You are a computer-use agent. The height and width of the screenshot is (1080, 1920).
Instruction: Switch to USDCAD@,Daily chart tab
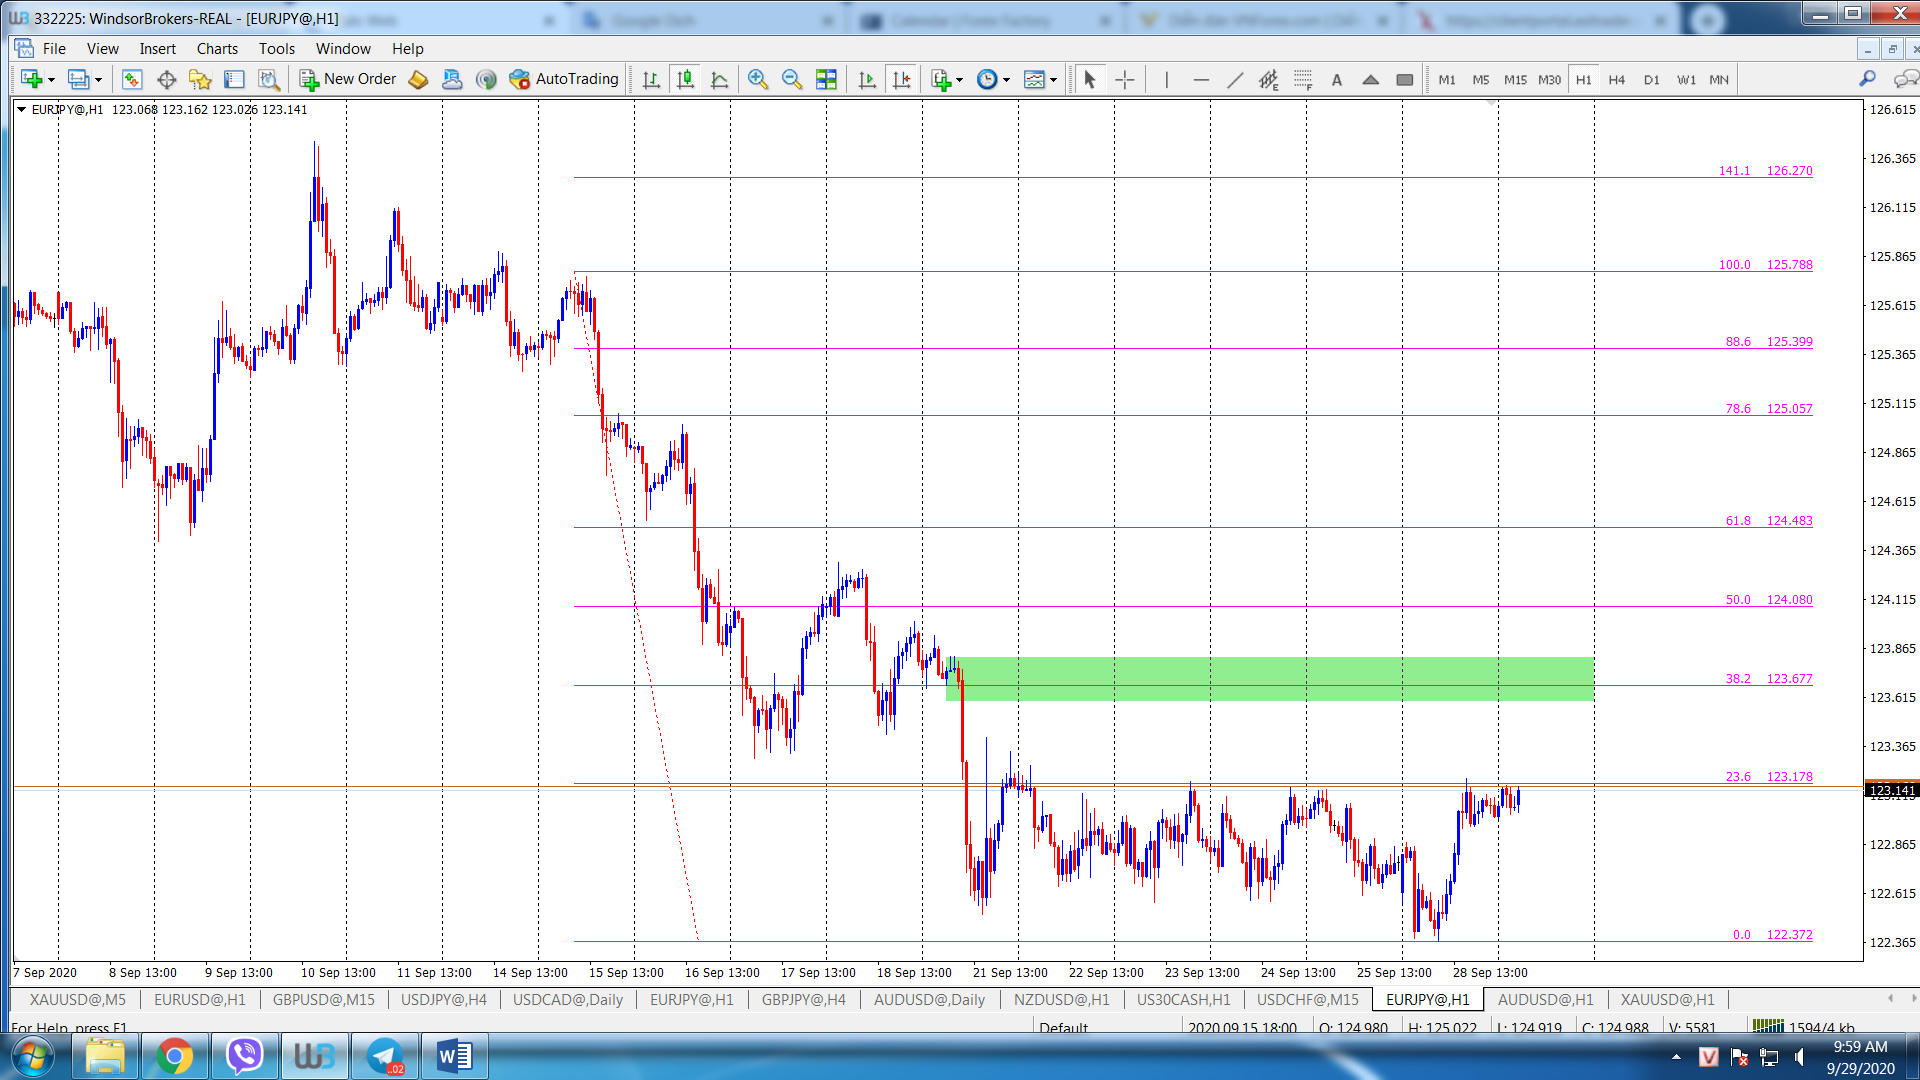coord(568,999)
